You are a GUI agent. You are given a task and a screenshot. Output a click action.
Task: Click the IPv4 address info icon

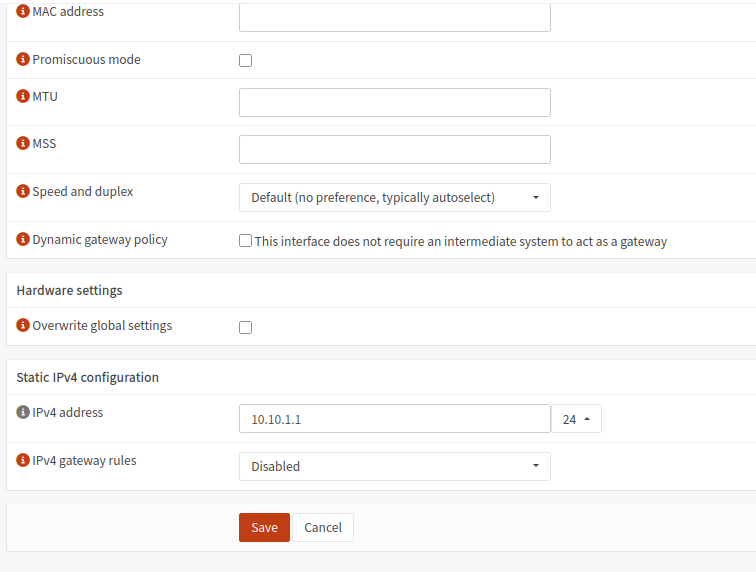tap(23, 413)
